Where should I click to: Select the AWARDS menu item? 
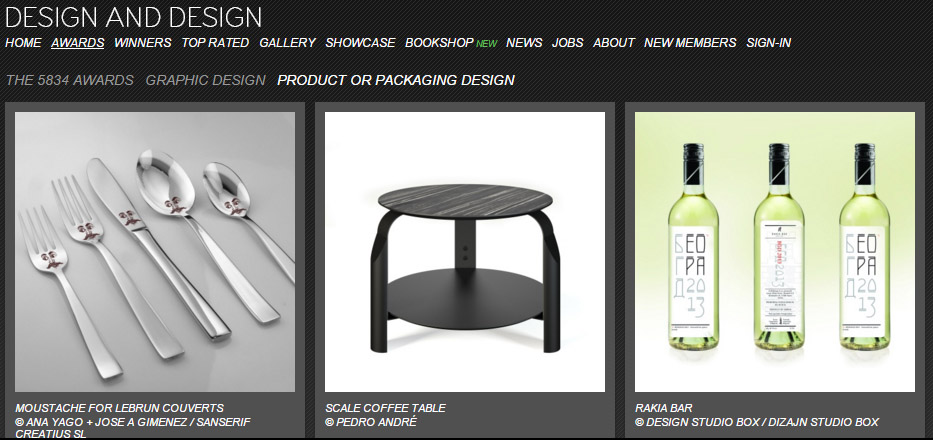click(x=78, y=43)
